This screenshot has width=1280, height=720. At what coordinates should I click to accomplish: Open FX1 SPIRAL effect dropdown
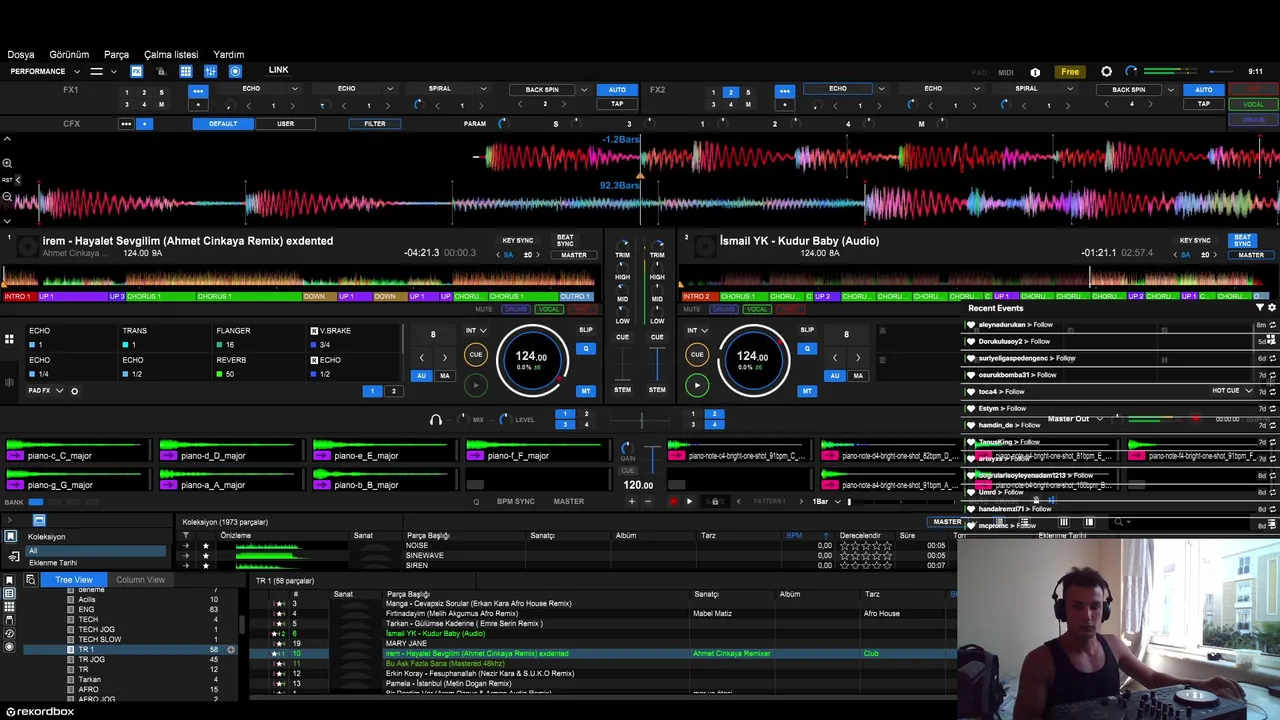[484, 89]
